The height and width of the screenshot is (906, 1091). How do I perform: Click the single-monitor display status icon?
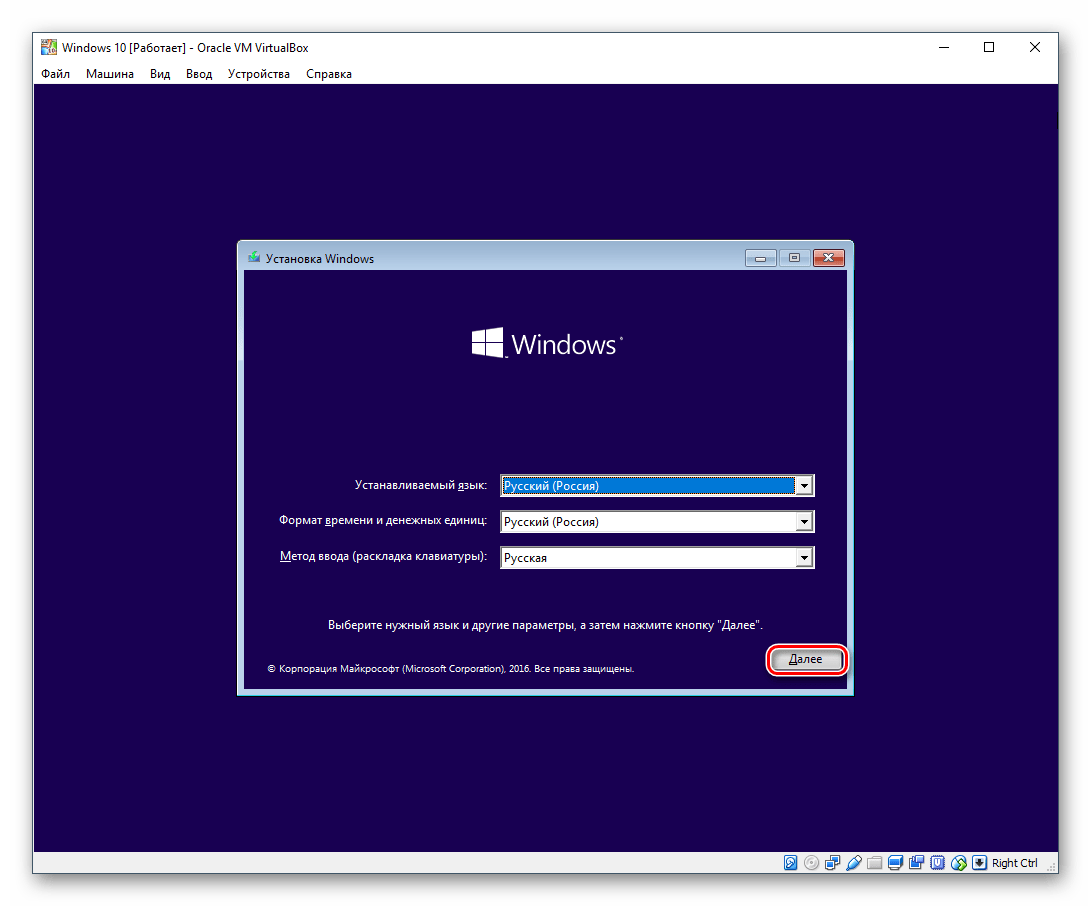click(x=895, y=863)
